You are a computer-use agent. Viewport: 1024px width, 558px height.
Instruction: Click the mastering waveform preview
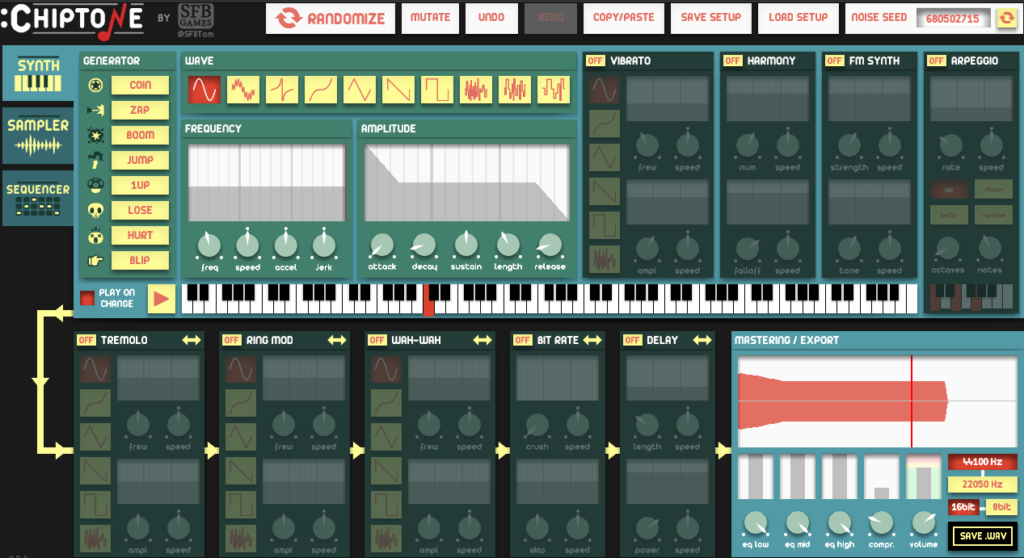[876, 401]
